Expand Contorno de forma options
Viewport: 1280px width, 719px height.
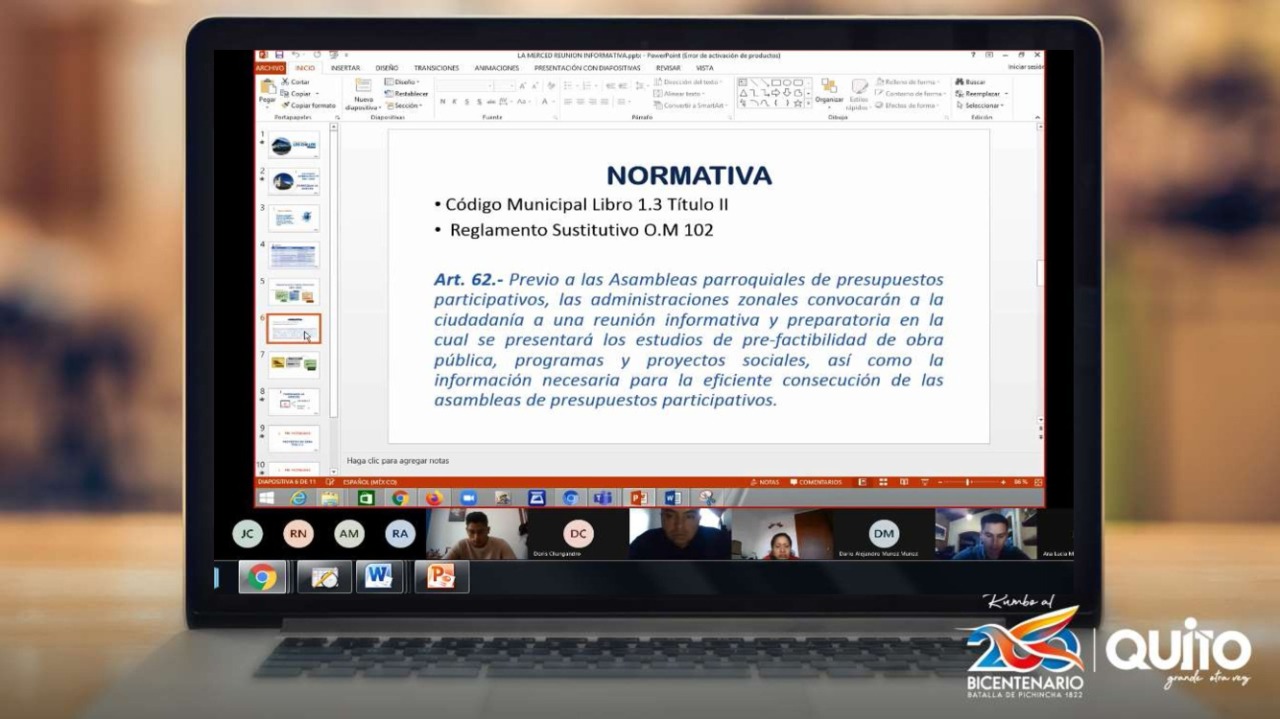[911, 93]
